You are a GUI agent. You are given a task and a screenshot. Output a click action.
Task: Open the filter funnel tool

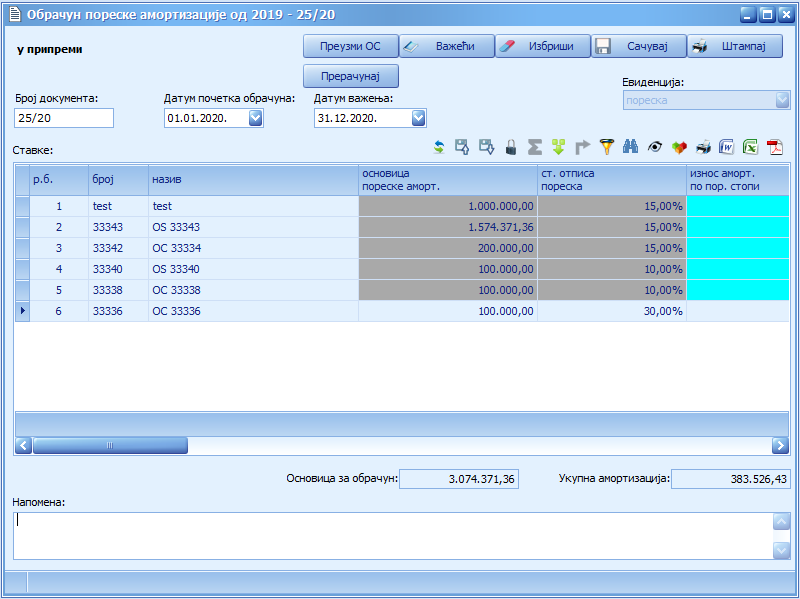coord(607,147)
